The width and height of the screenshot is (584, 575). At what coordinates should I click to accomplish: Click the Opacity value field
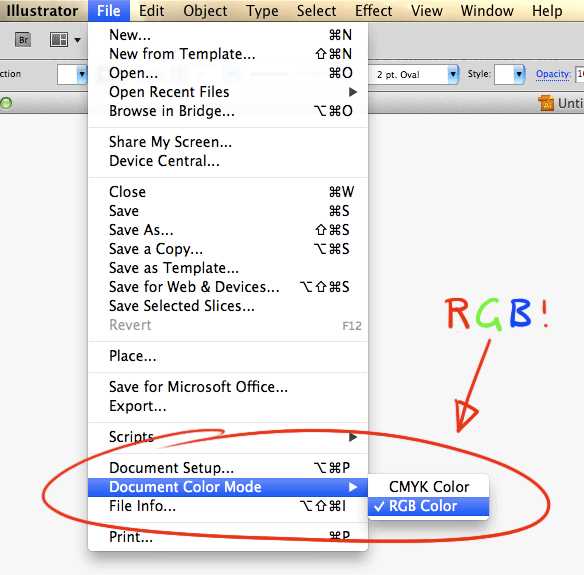point(580,74)
